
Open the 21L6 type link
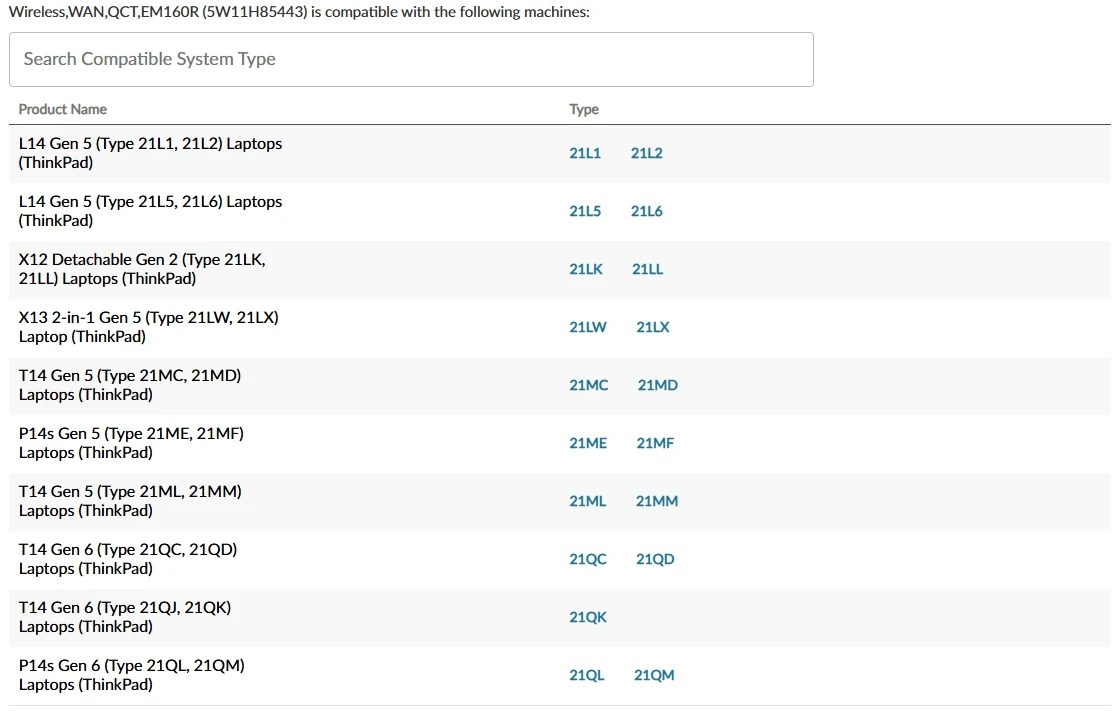tap(647, 211)
